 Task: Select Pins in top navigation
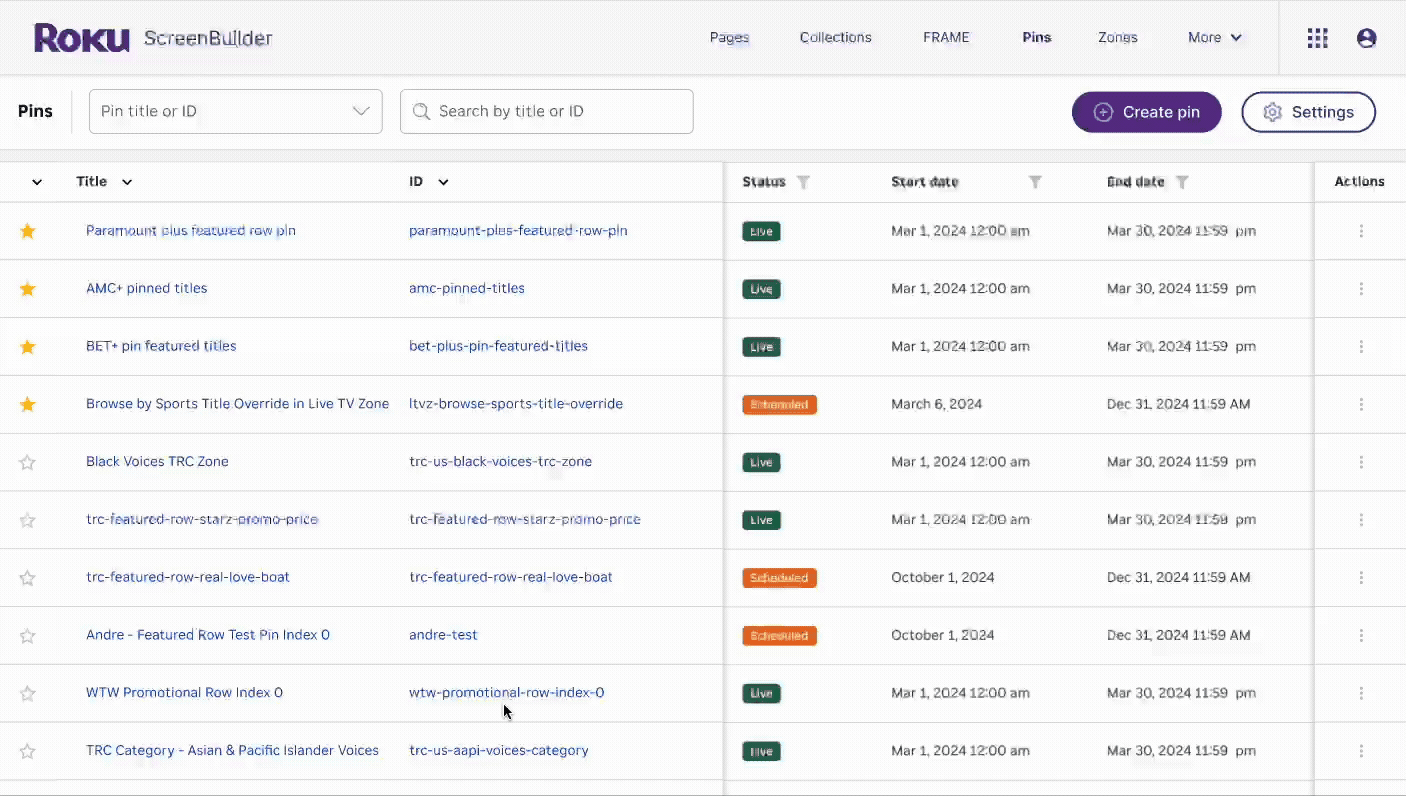coord(1037,38)
